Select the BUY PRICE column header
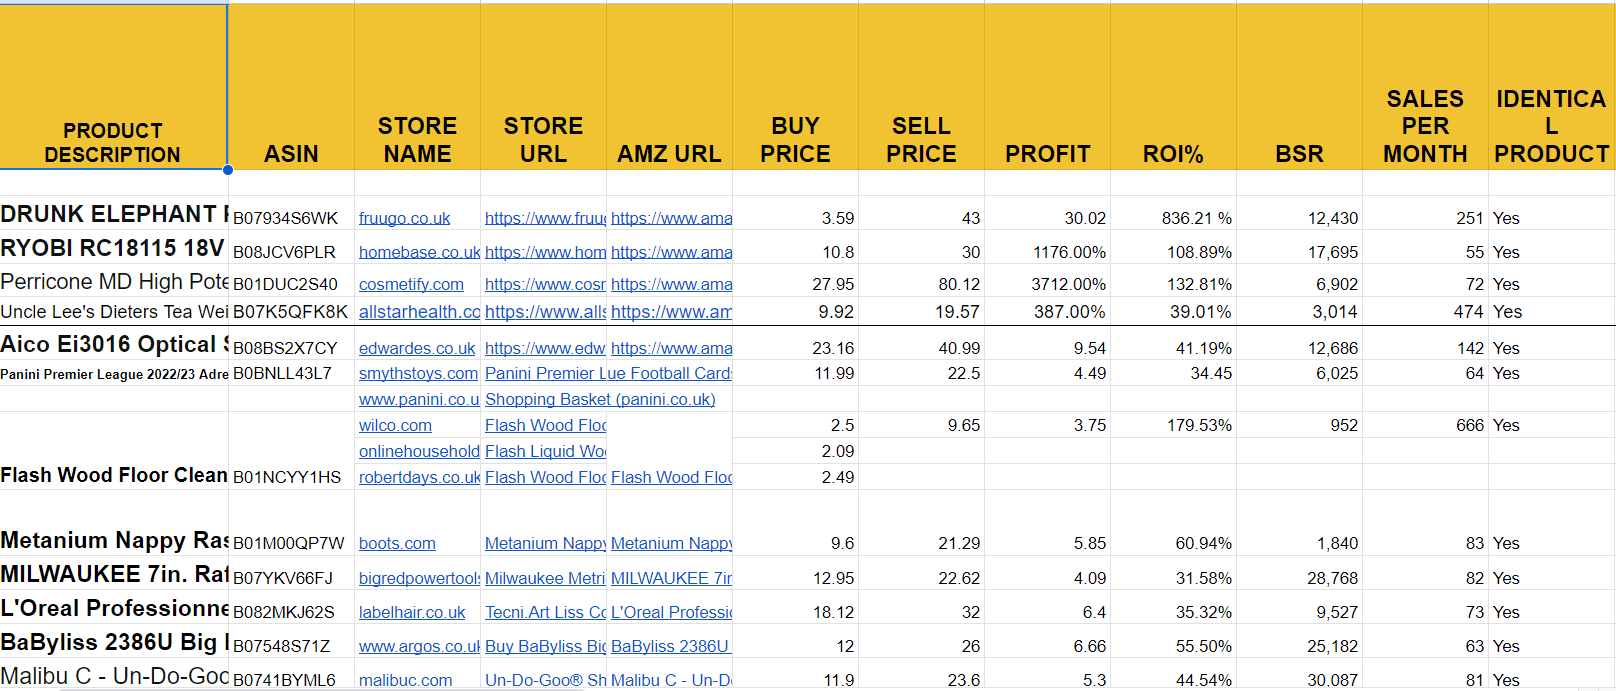The width and height of the screenshot is (1616, 691). 795,86
